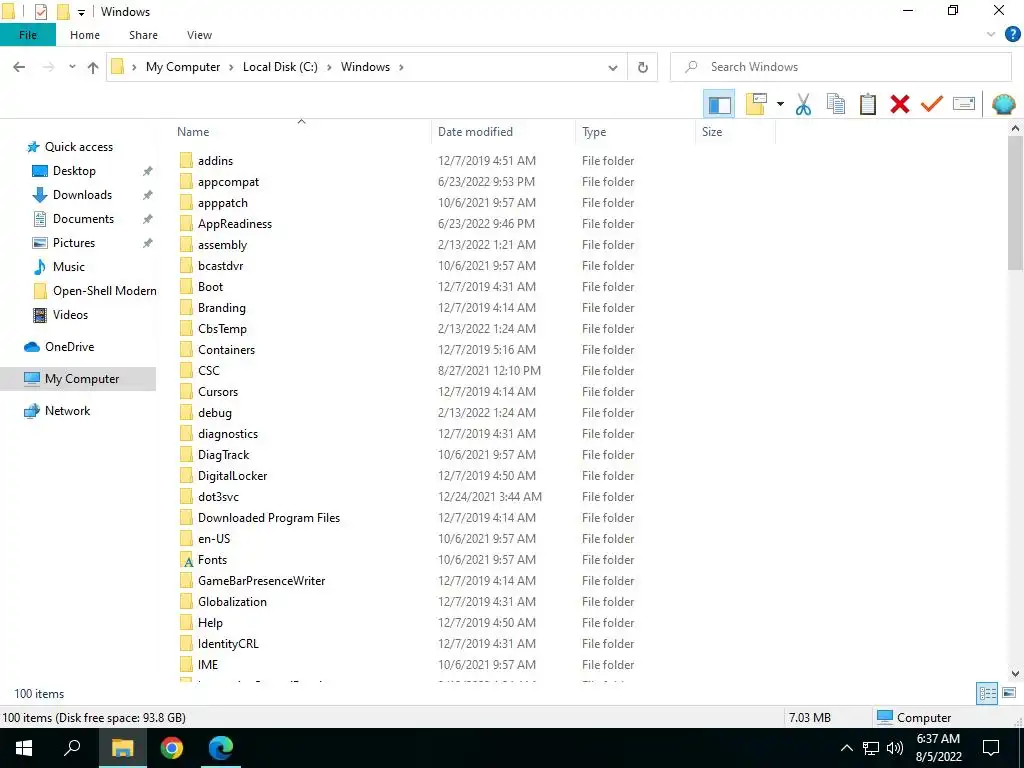Viewport: 1024px width, 768px height.
Task: Click the orange checkmark Properties icon
Action: (932, 104)
